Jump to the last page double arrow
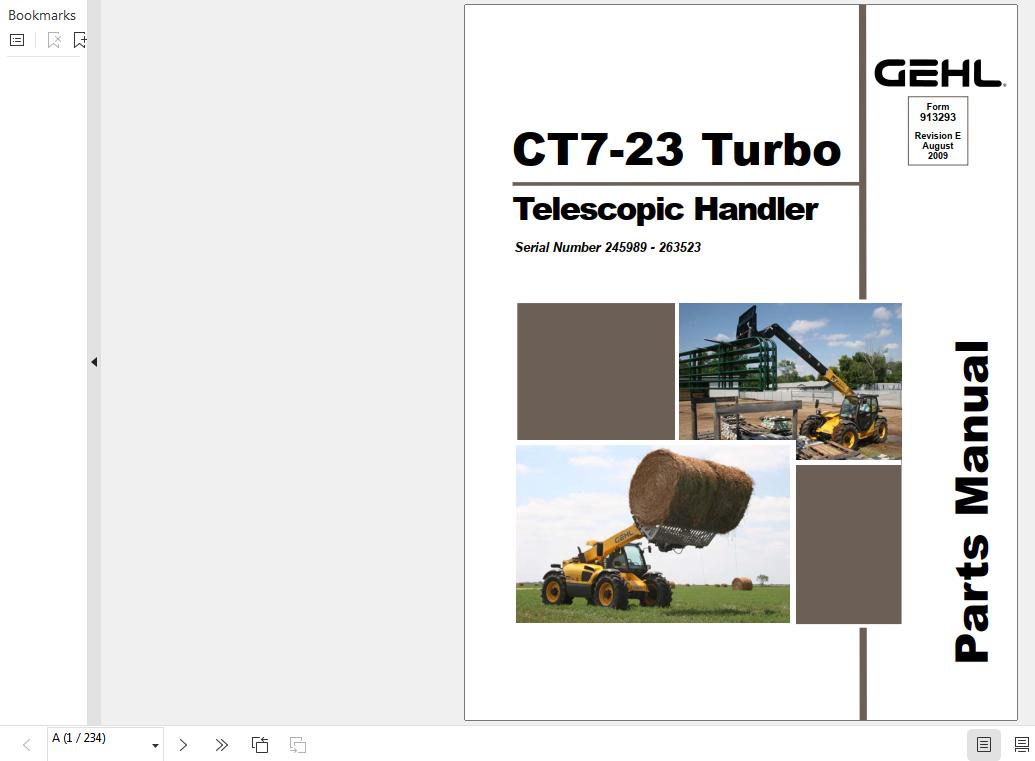 tap(221, 745)
